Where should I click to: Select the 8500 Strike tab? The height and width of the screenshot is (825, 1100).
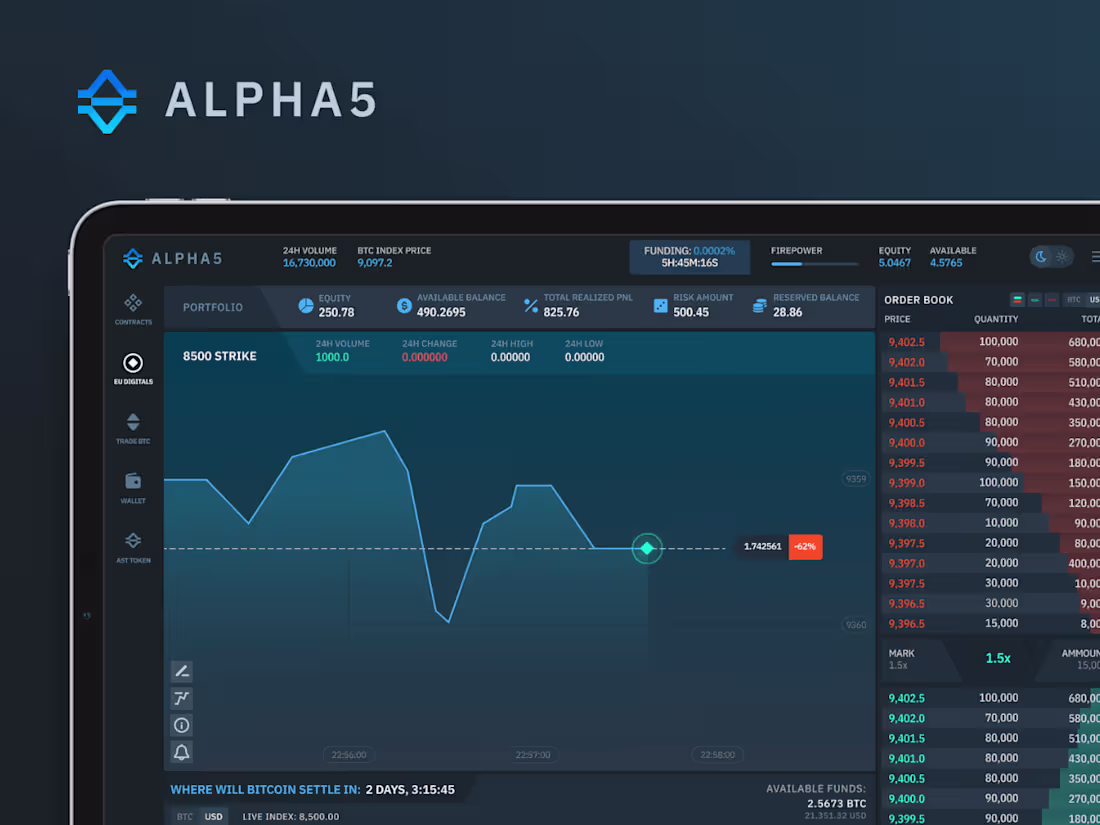point(220,356)
